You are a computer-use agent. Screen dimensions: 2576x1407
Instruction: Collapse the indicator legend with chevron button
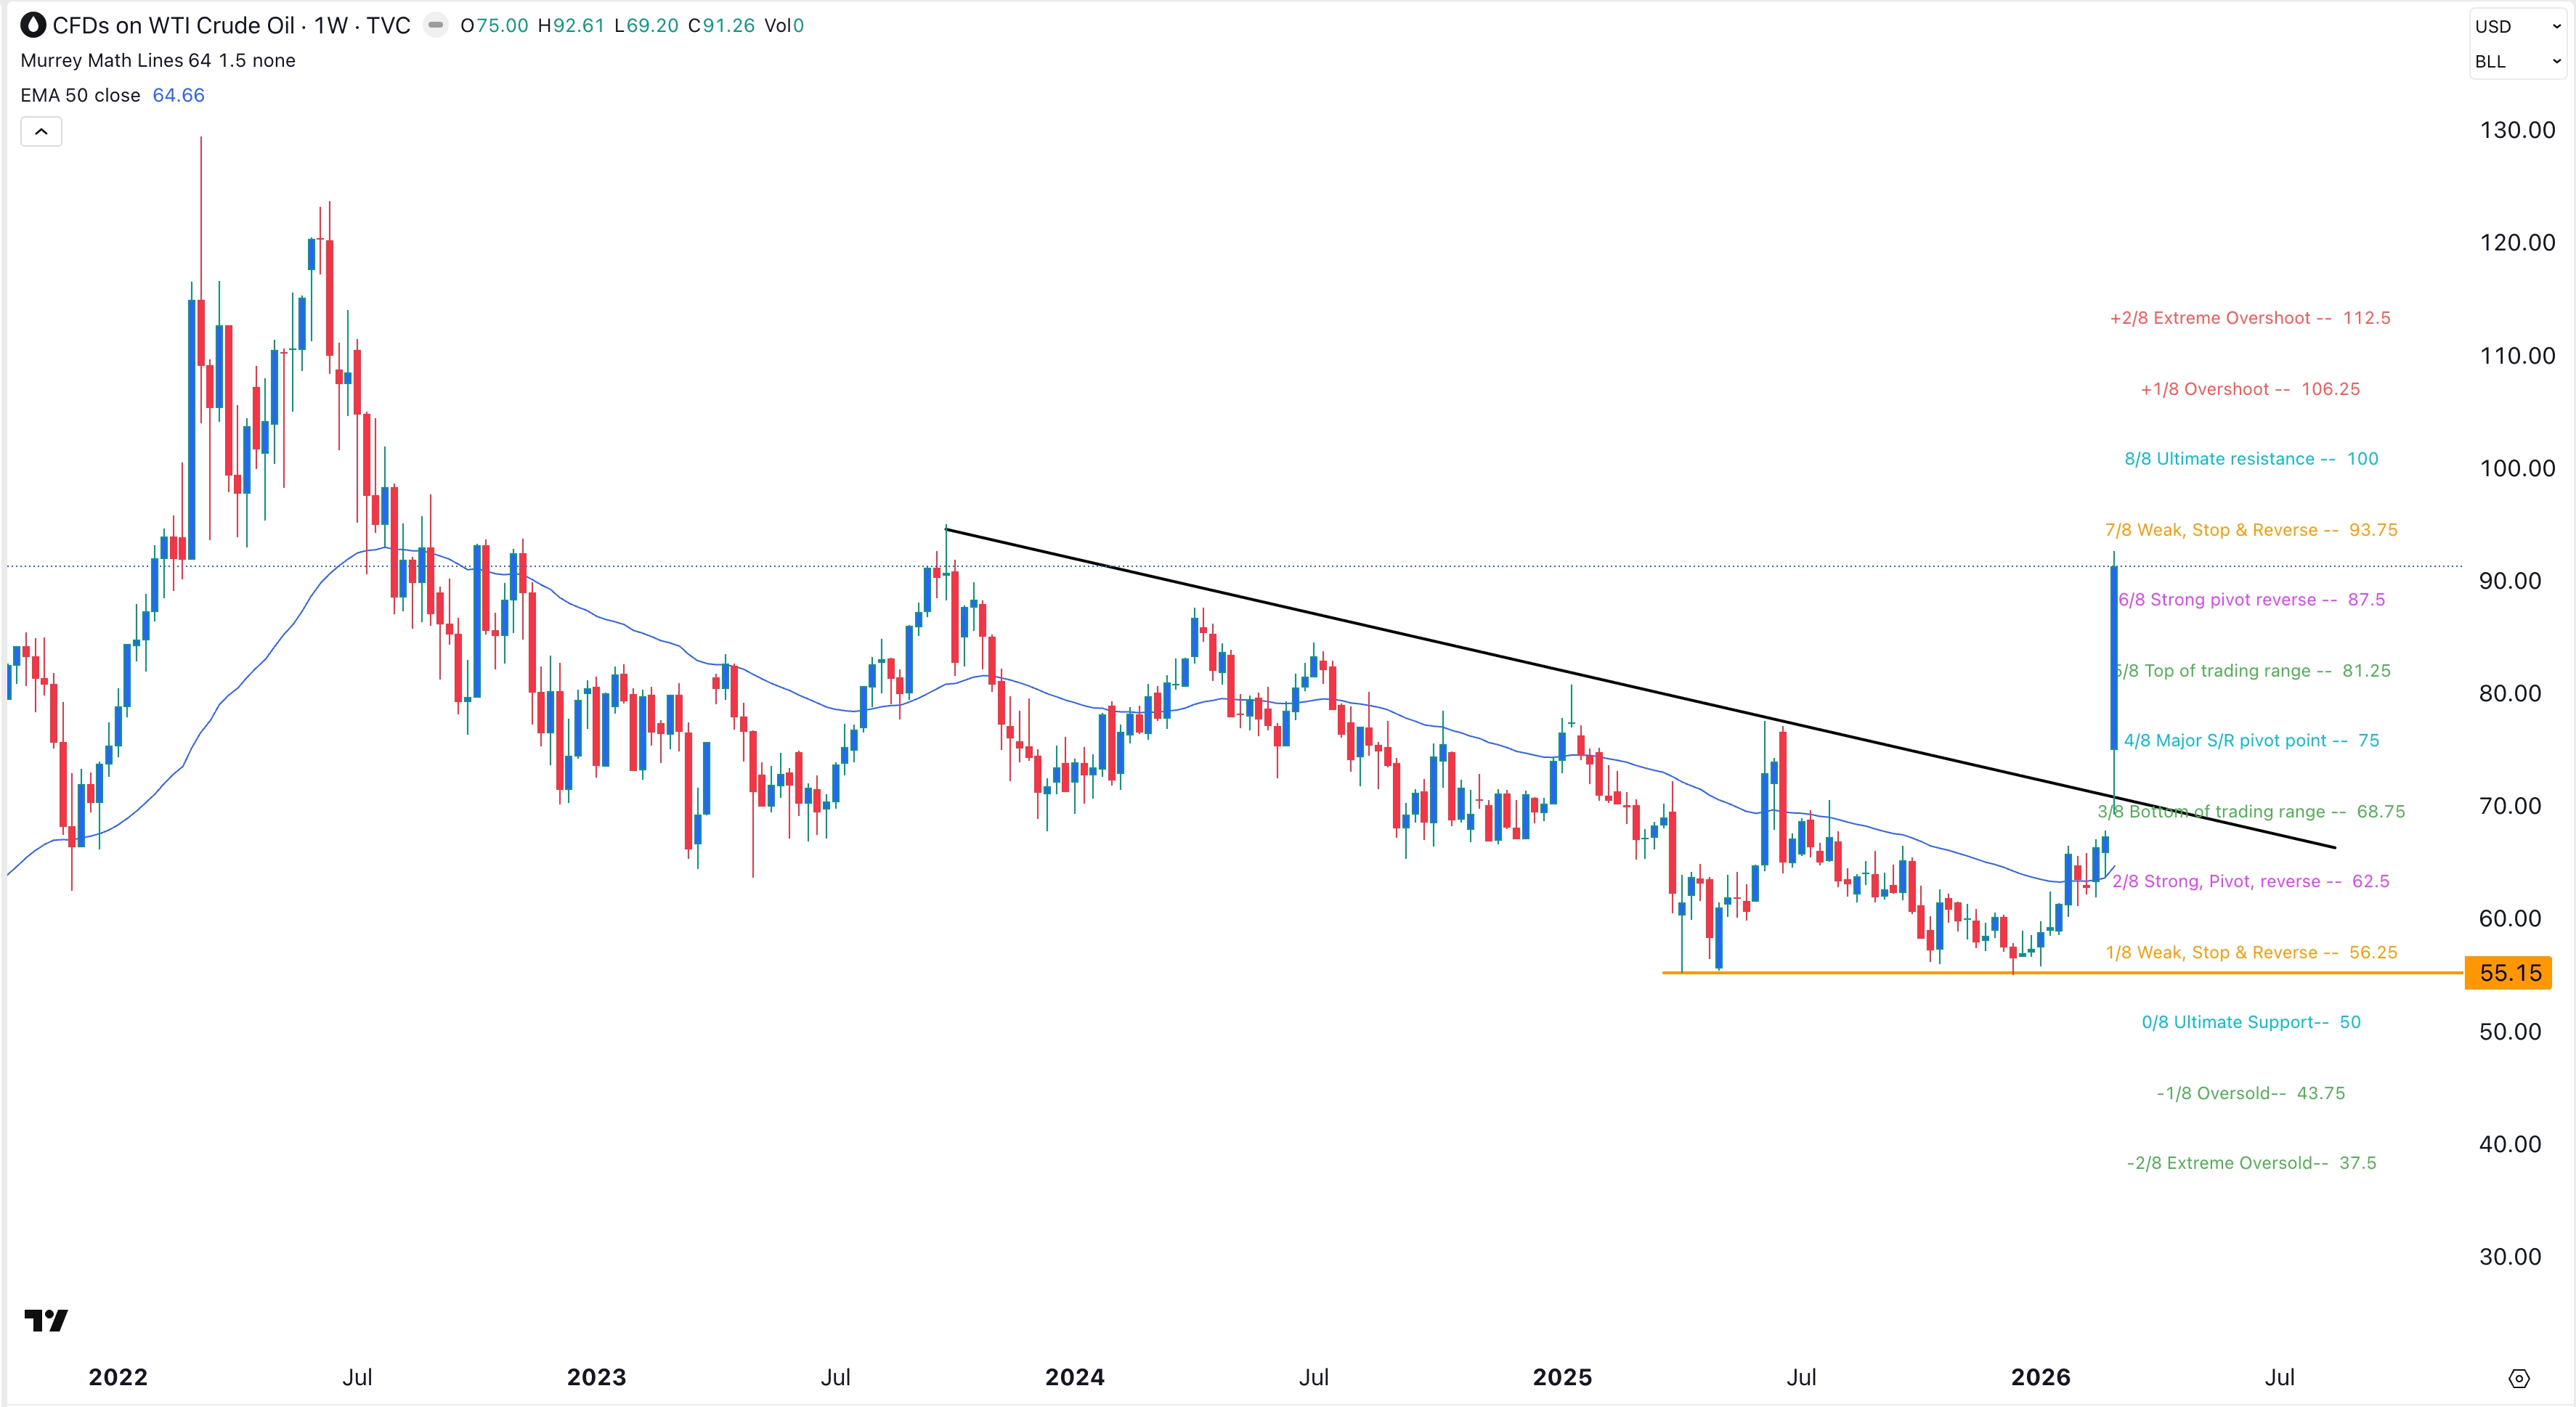pos(41,131)
